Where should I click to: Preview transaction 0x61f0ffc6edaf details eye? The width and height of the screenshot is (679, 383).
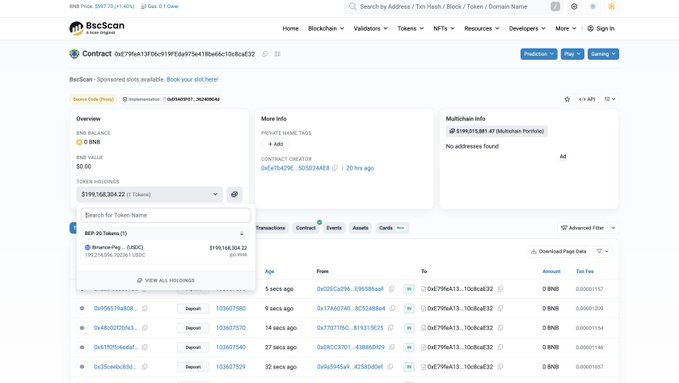[x=82, y=347]
